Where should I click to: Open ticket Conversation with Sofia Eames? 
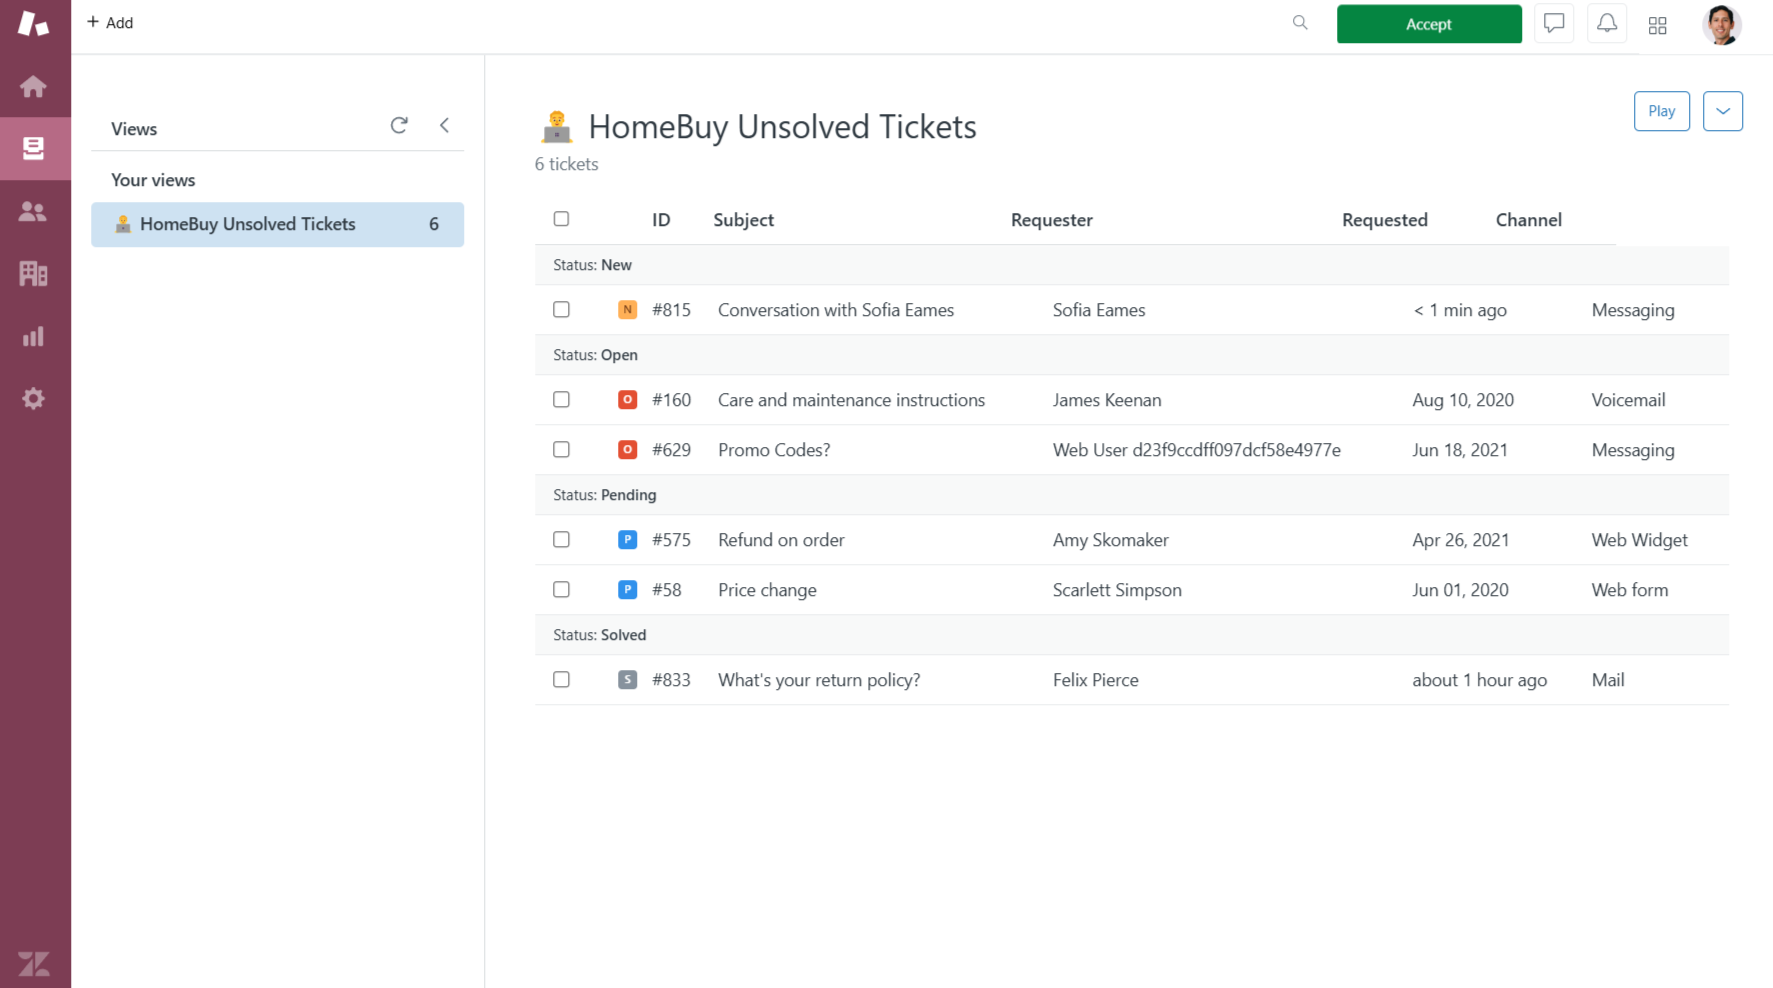tap(835, 310)
